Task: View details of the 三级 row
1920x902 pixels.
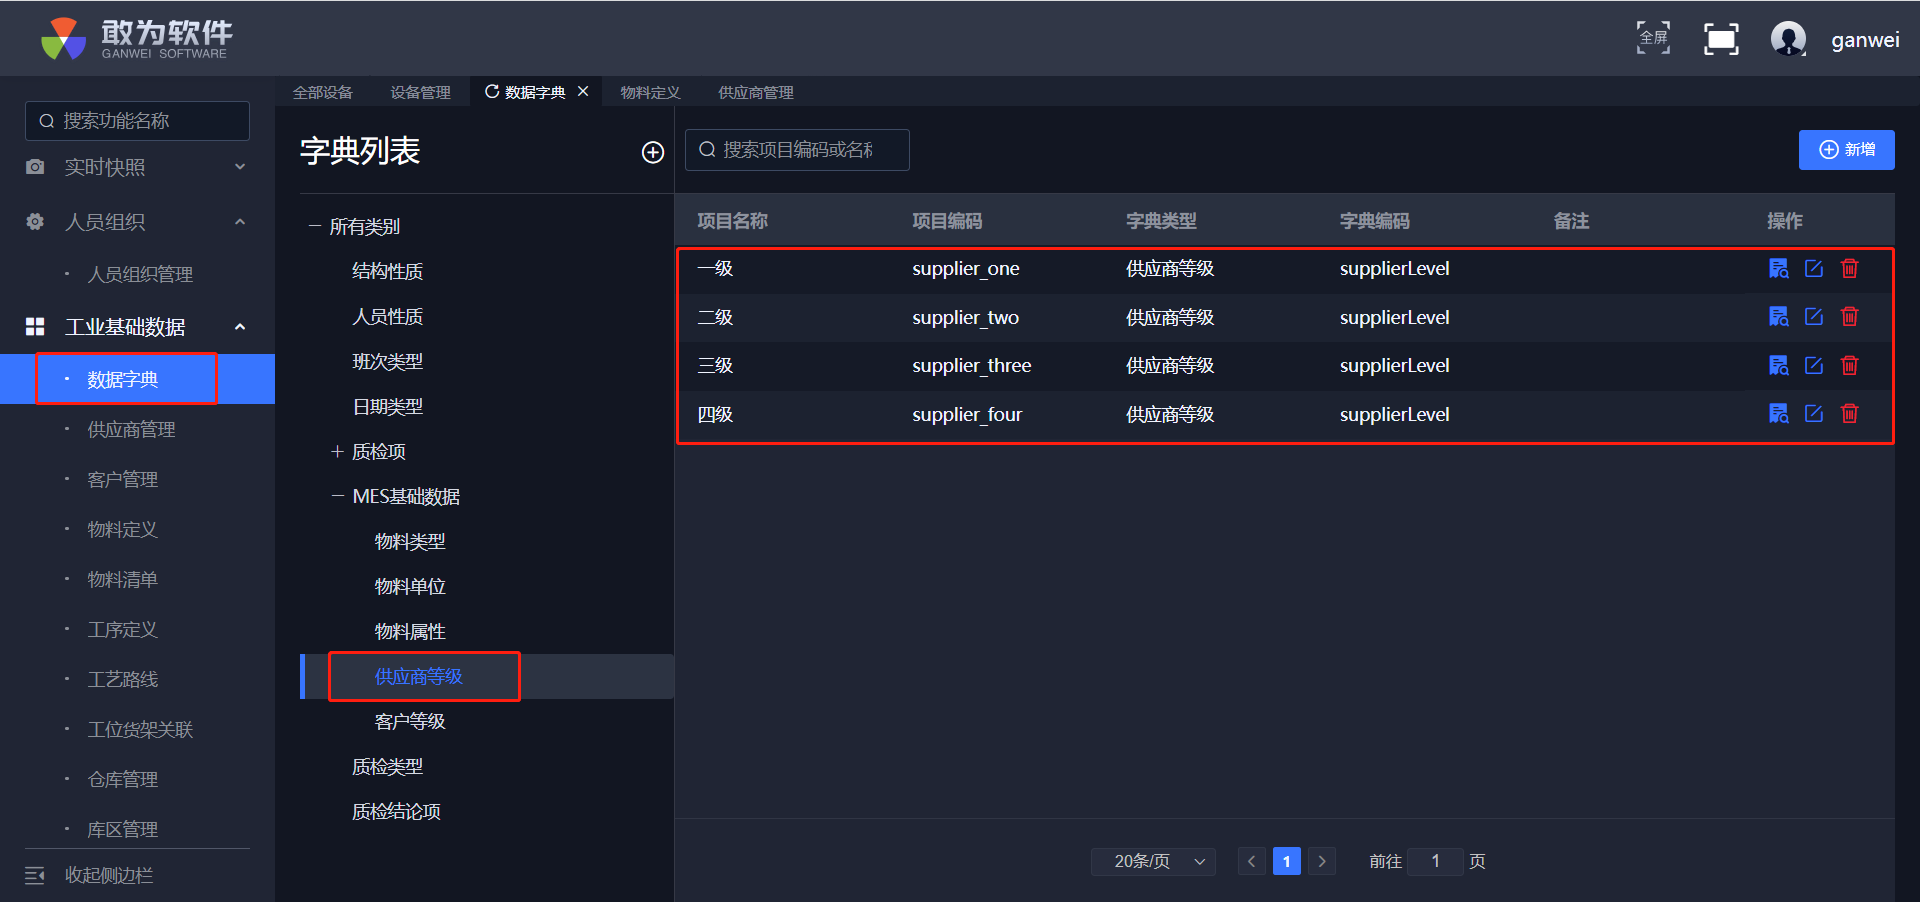Action: (1779, 365)
